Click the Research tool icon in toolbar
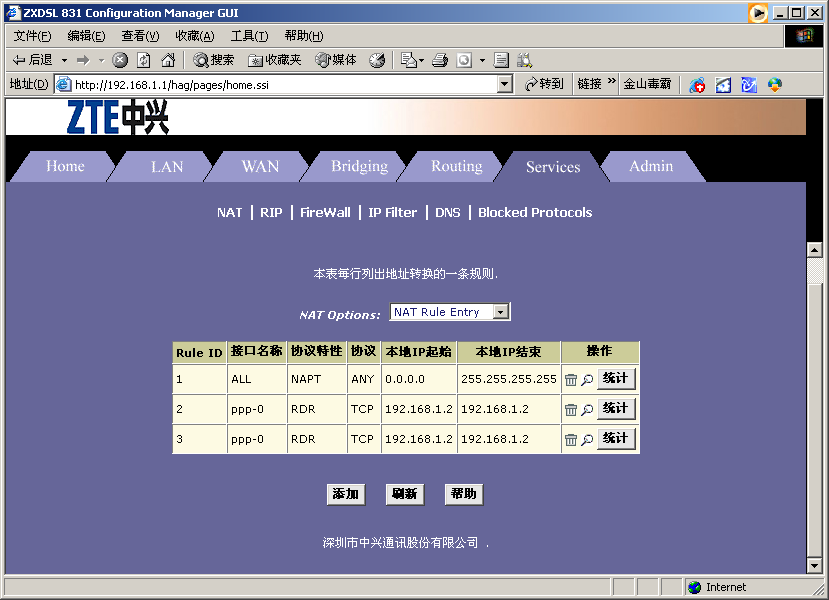The width and height of the screenshot is (829, 600). (524, 60)
